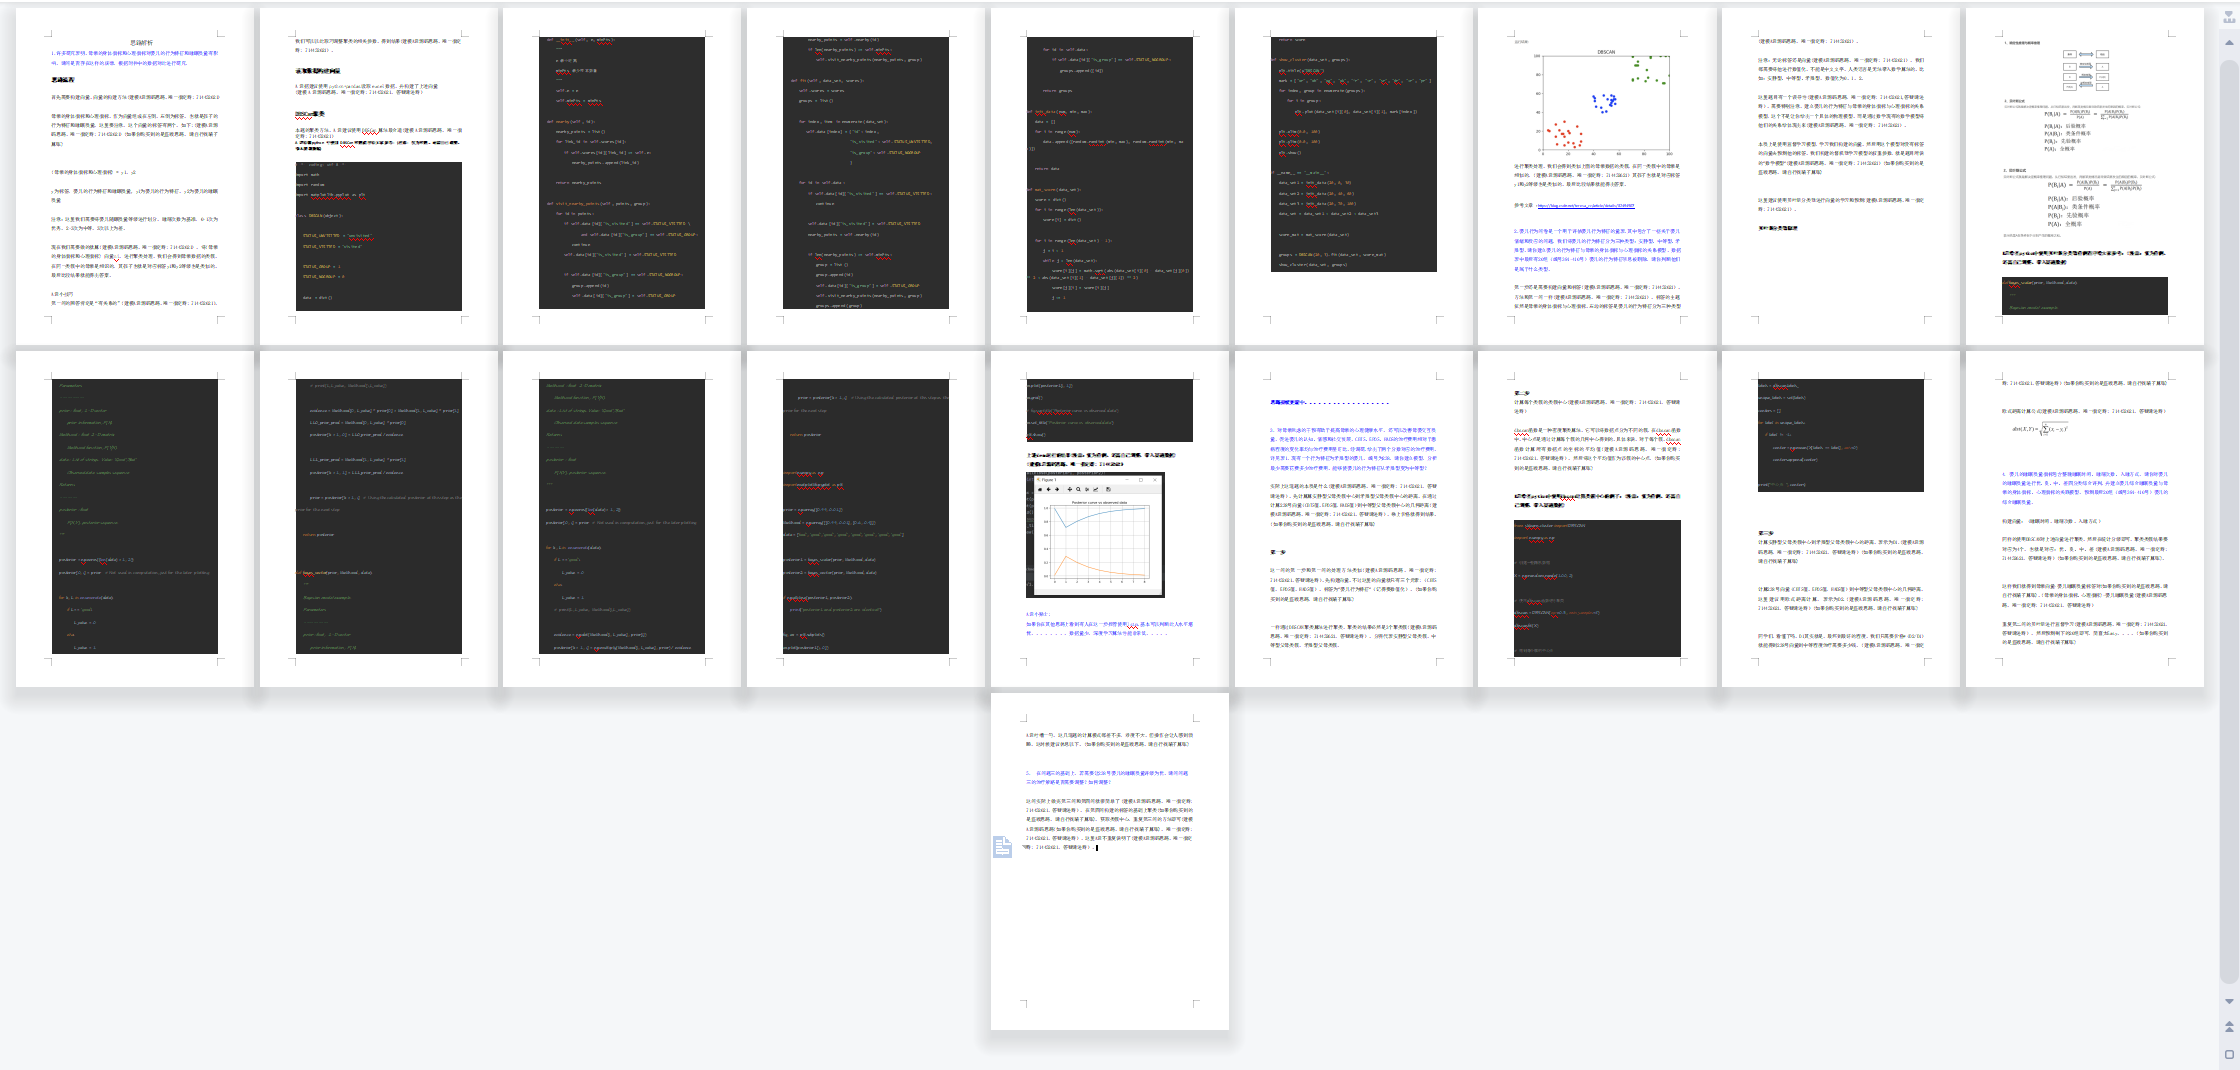Click the flowchart diagram on the ninth page
The height and width of the screenshot is (1070, 2240).
click(2086, 72)
